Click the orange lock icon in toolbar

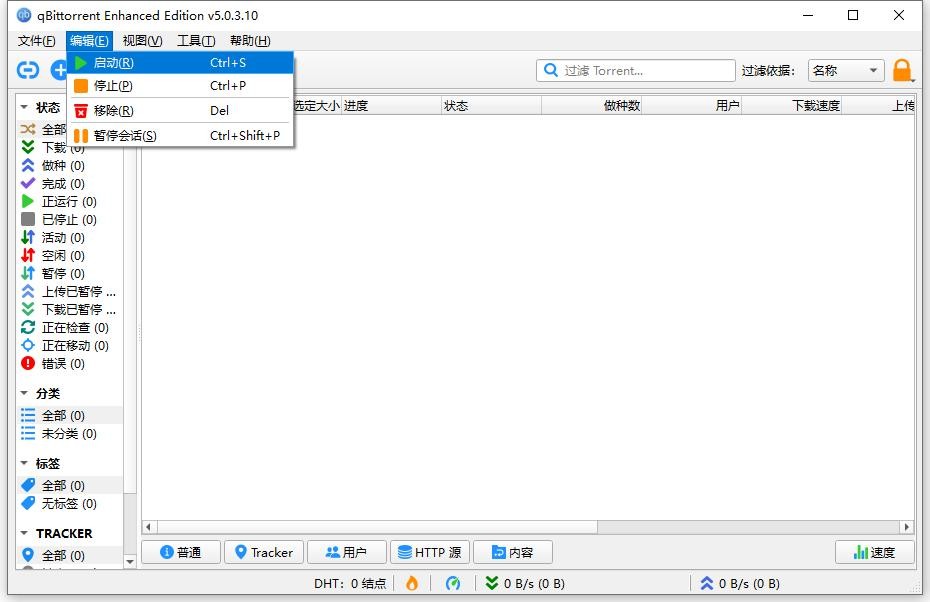pyautogui.click(x=902, y=70)
